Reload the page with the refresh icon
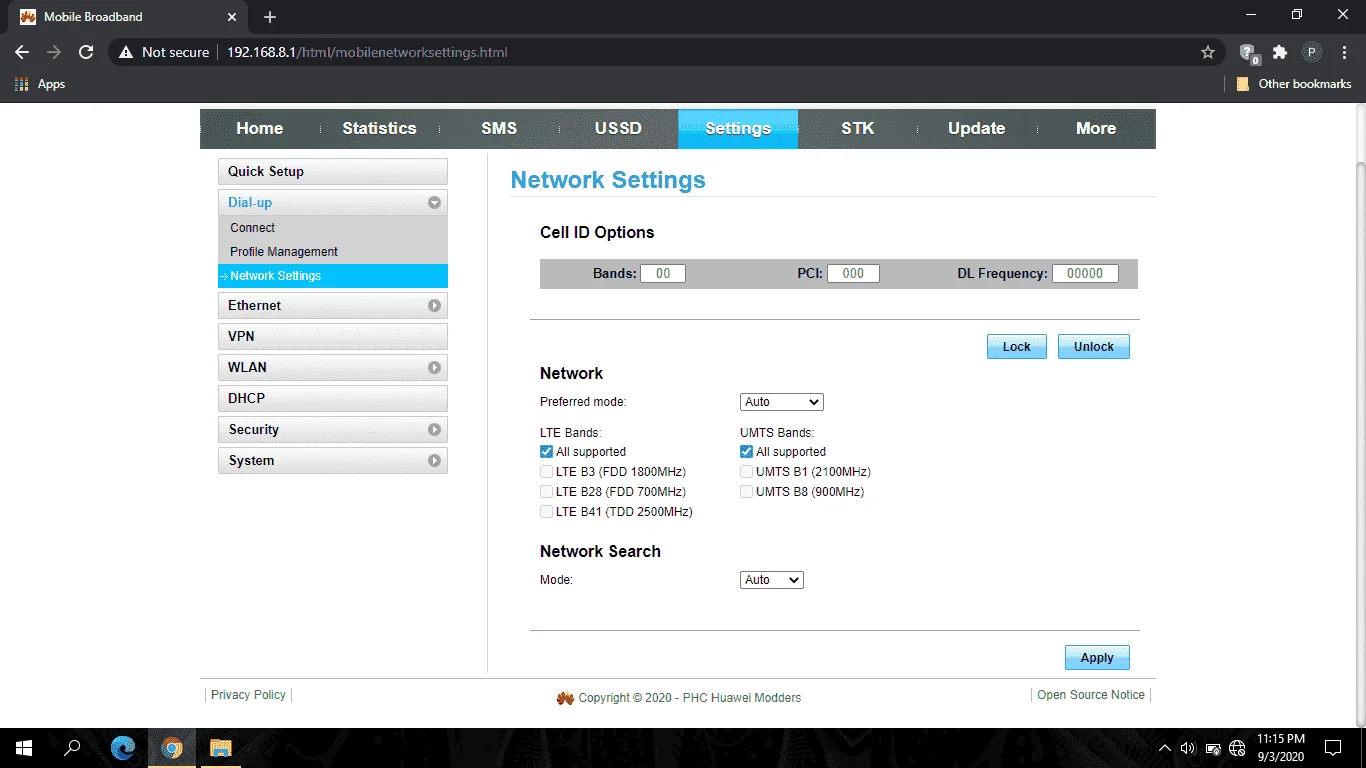1366x768 pixels. pos(86,52)
